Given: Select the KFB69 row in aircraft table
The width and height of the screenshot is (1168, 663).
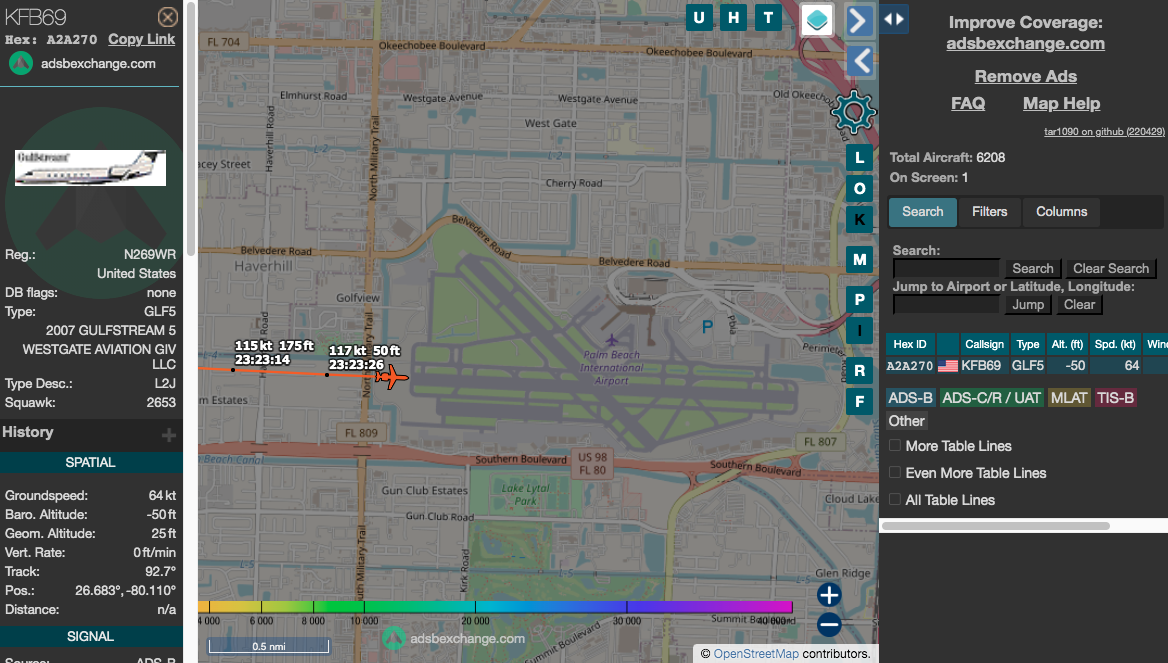Looking at the screenshot, I should (1026, 366).
